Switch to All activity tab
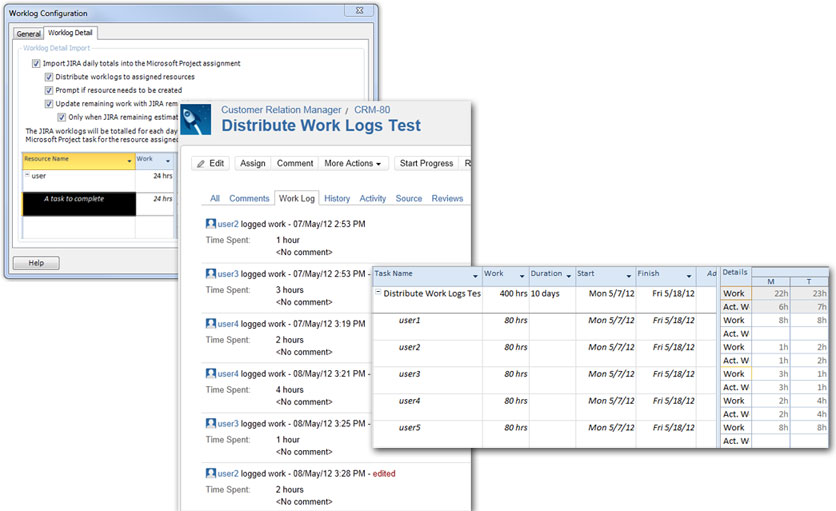 [215, 198]
